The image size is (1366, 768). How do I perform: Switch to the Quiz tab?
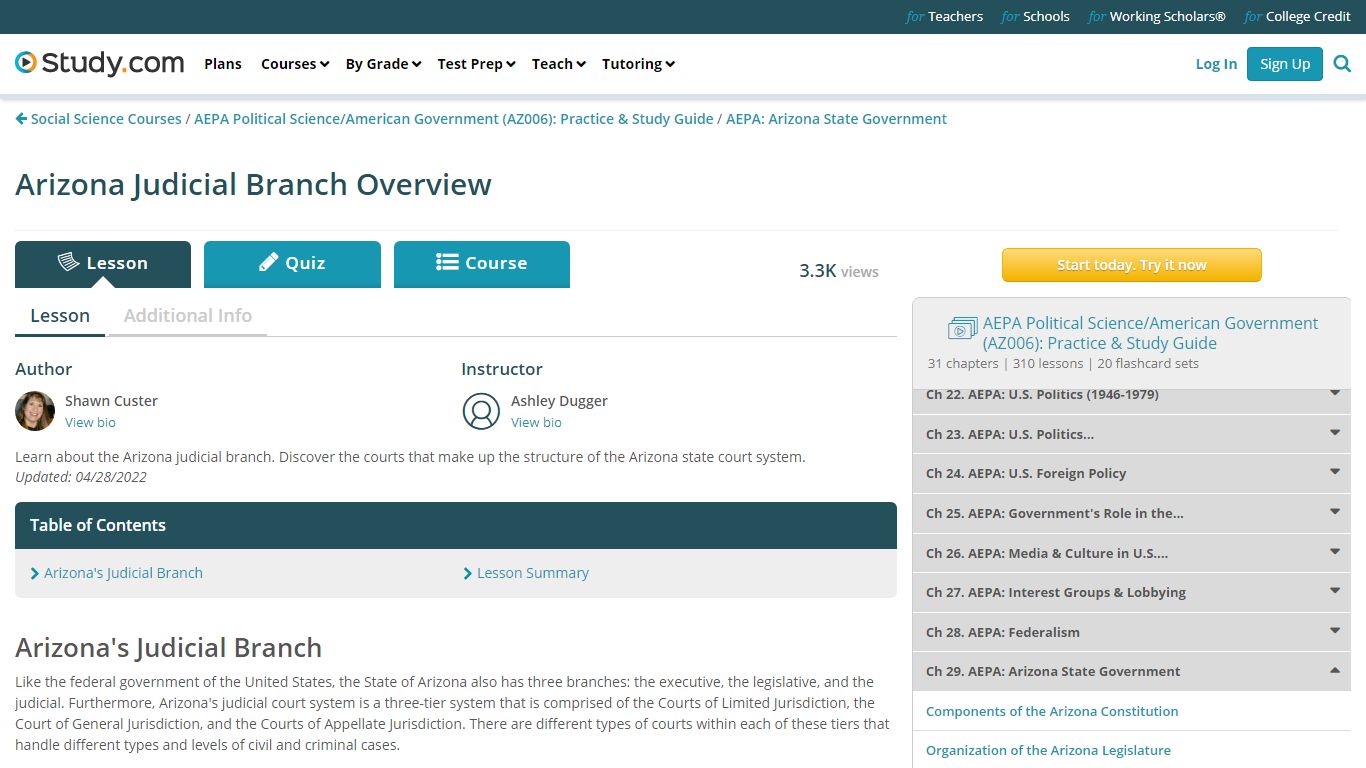(x=292, y=264)
